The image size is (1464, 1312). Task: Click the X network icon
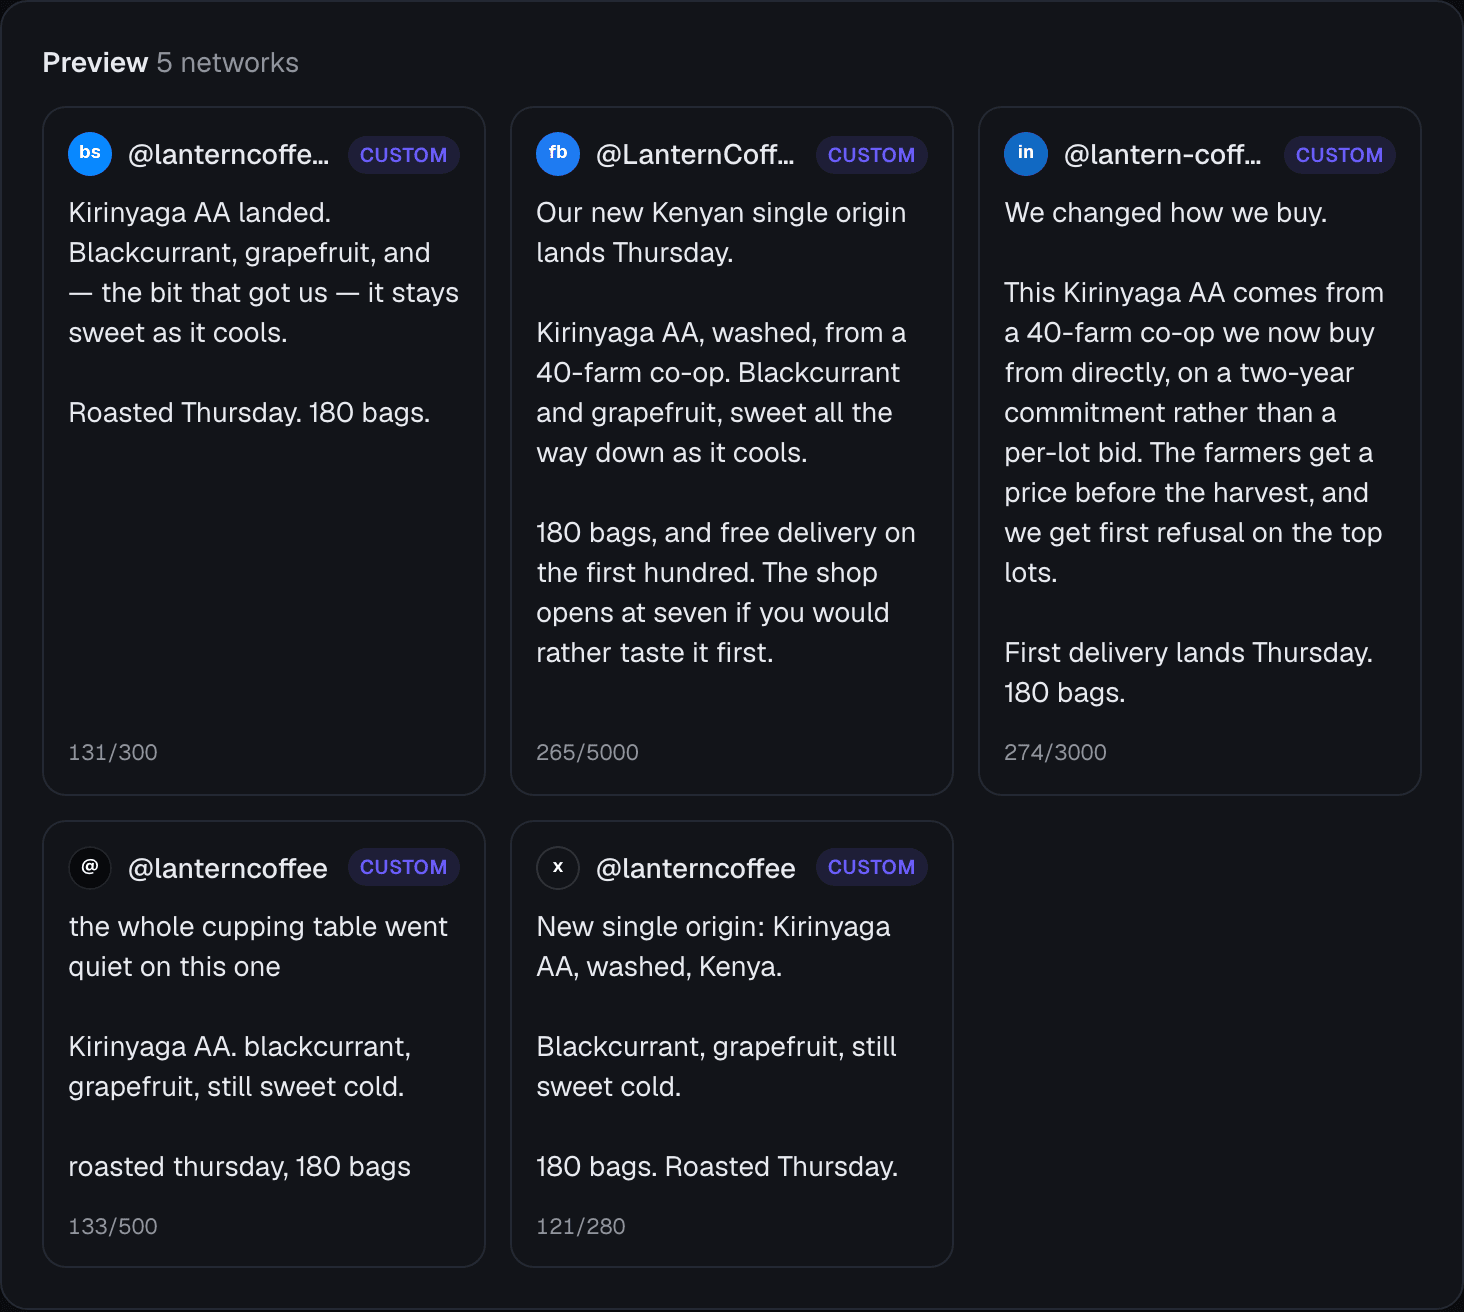coord(558,867)
